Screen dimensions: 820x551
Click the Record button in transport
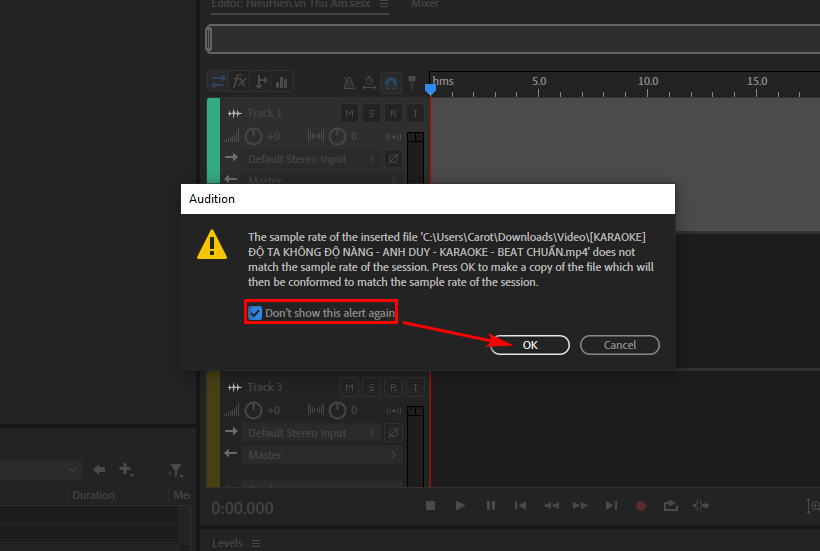[x=641, y=506]
